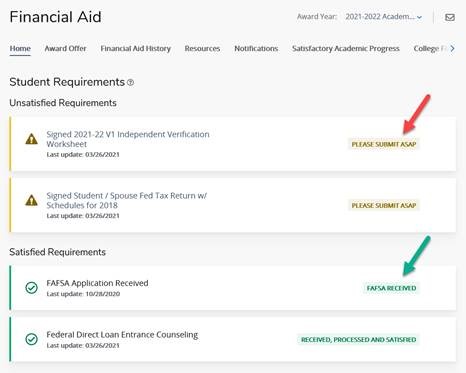Click the help icon beside Student Requirements
The height and width of the screenshot is (373, 466).
tap(131, 82)
